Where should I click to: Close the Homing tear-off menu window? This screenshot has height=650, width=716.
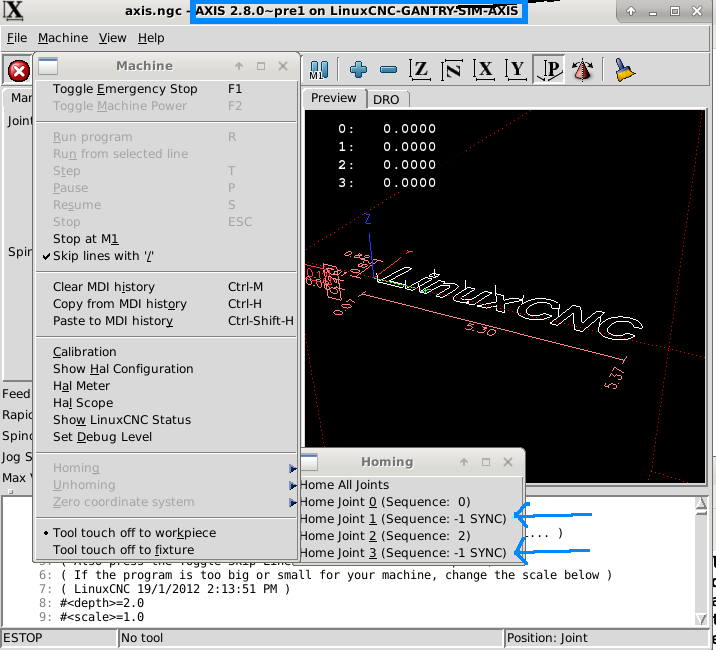508,462
